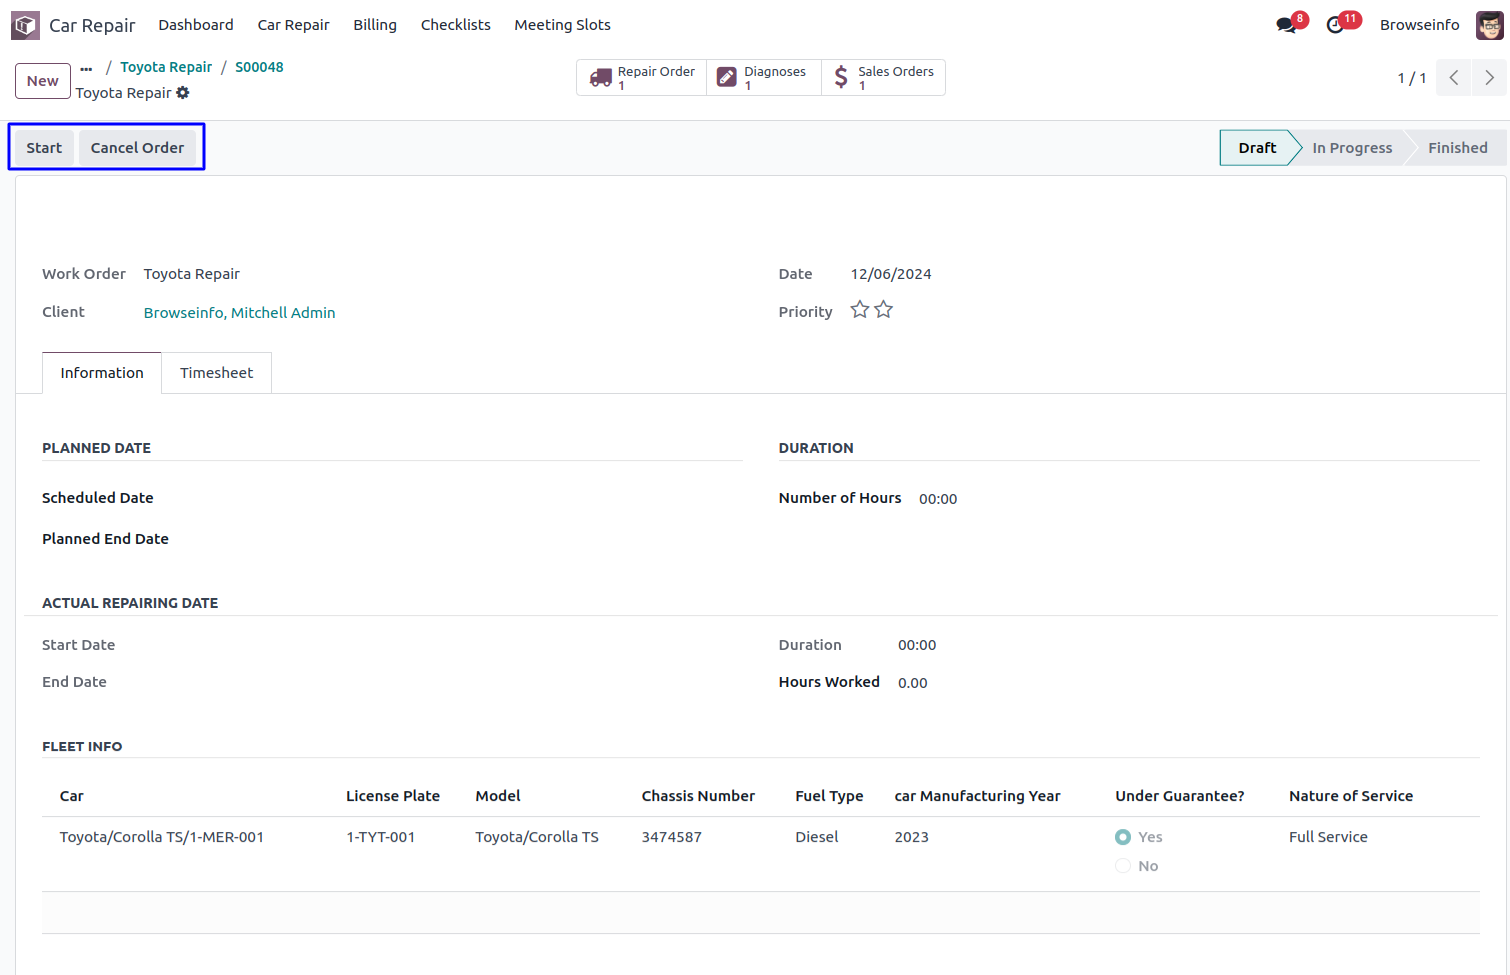Open the Checklists menu
Image resolution: width=1510 pixels, height=975 pixels.
[x=455, y=25]
